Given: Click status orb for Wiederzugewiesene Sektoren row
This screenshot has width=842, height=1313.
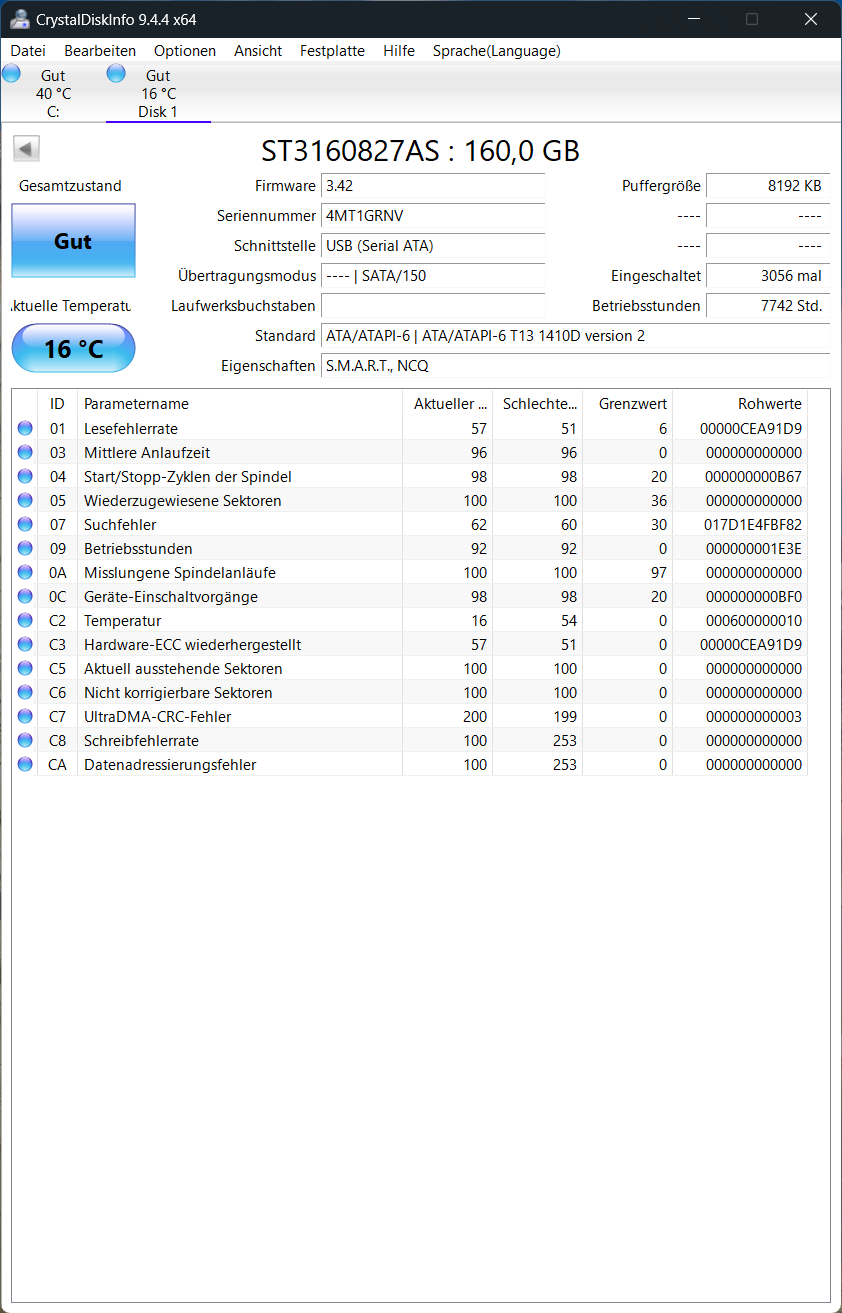Looking at the screenshot, I should coord(25,501).
